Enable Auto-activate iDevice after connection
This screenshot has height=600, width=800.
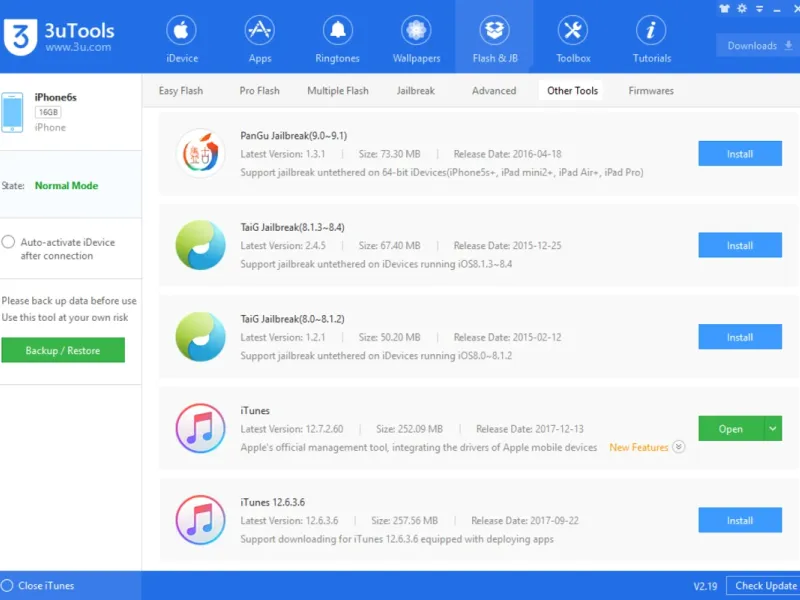8,242
